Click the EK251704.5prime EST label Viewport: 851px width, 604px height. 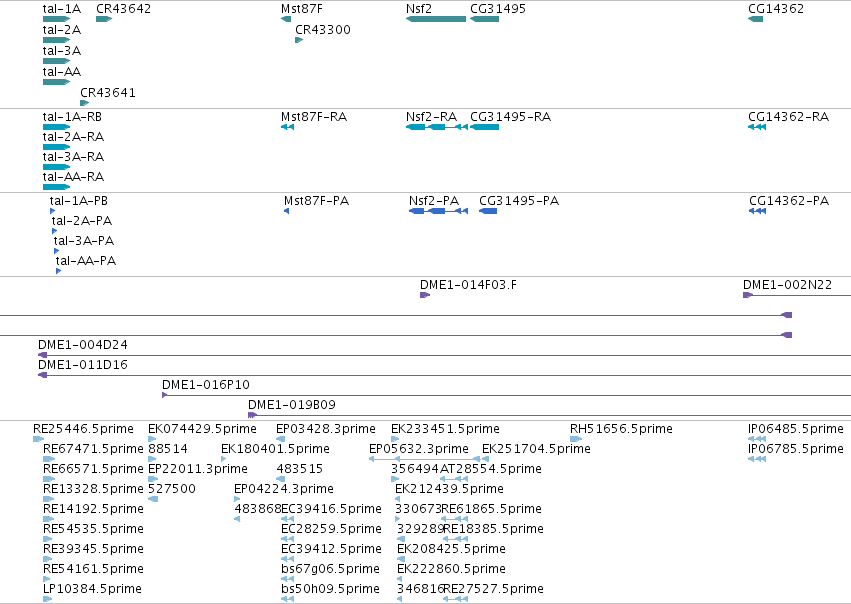[536, 449]
